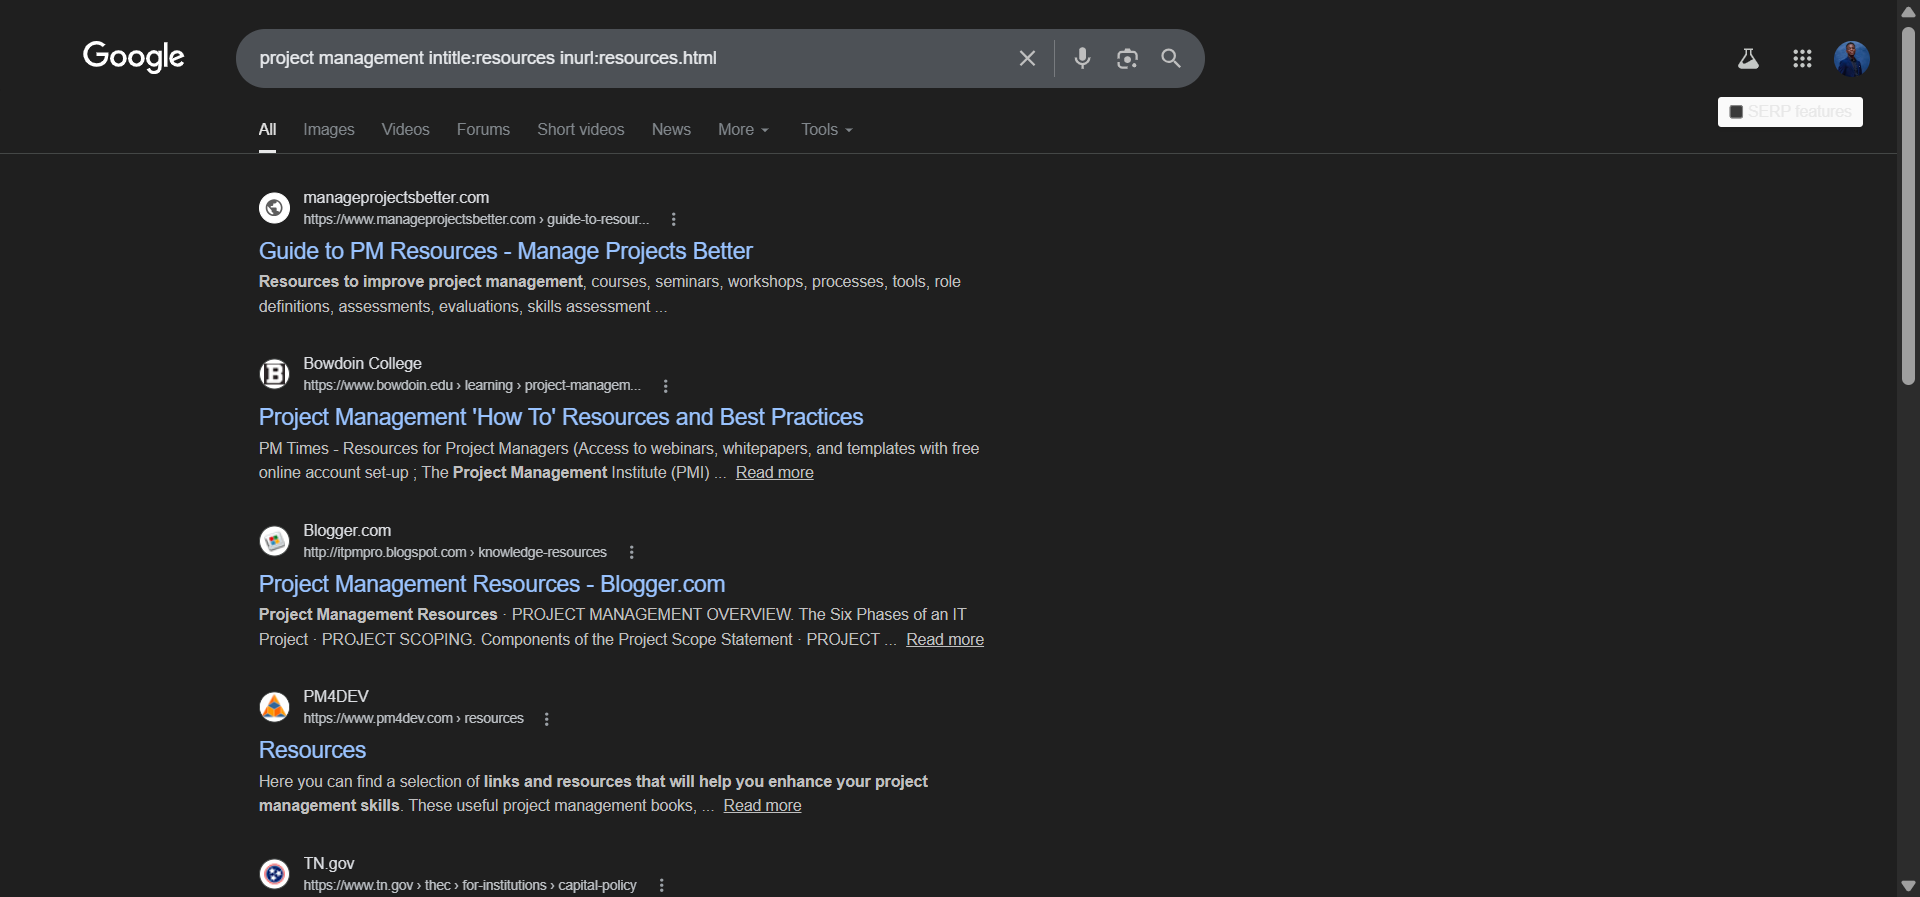
Task: Click the site name PM4DEV
Action: click(336, 697)
